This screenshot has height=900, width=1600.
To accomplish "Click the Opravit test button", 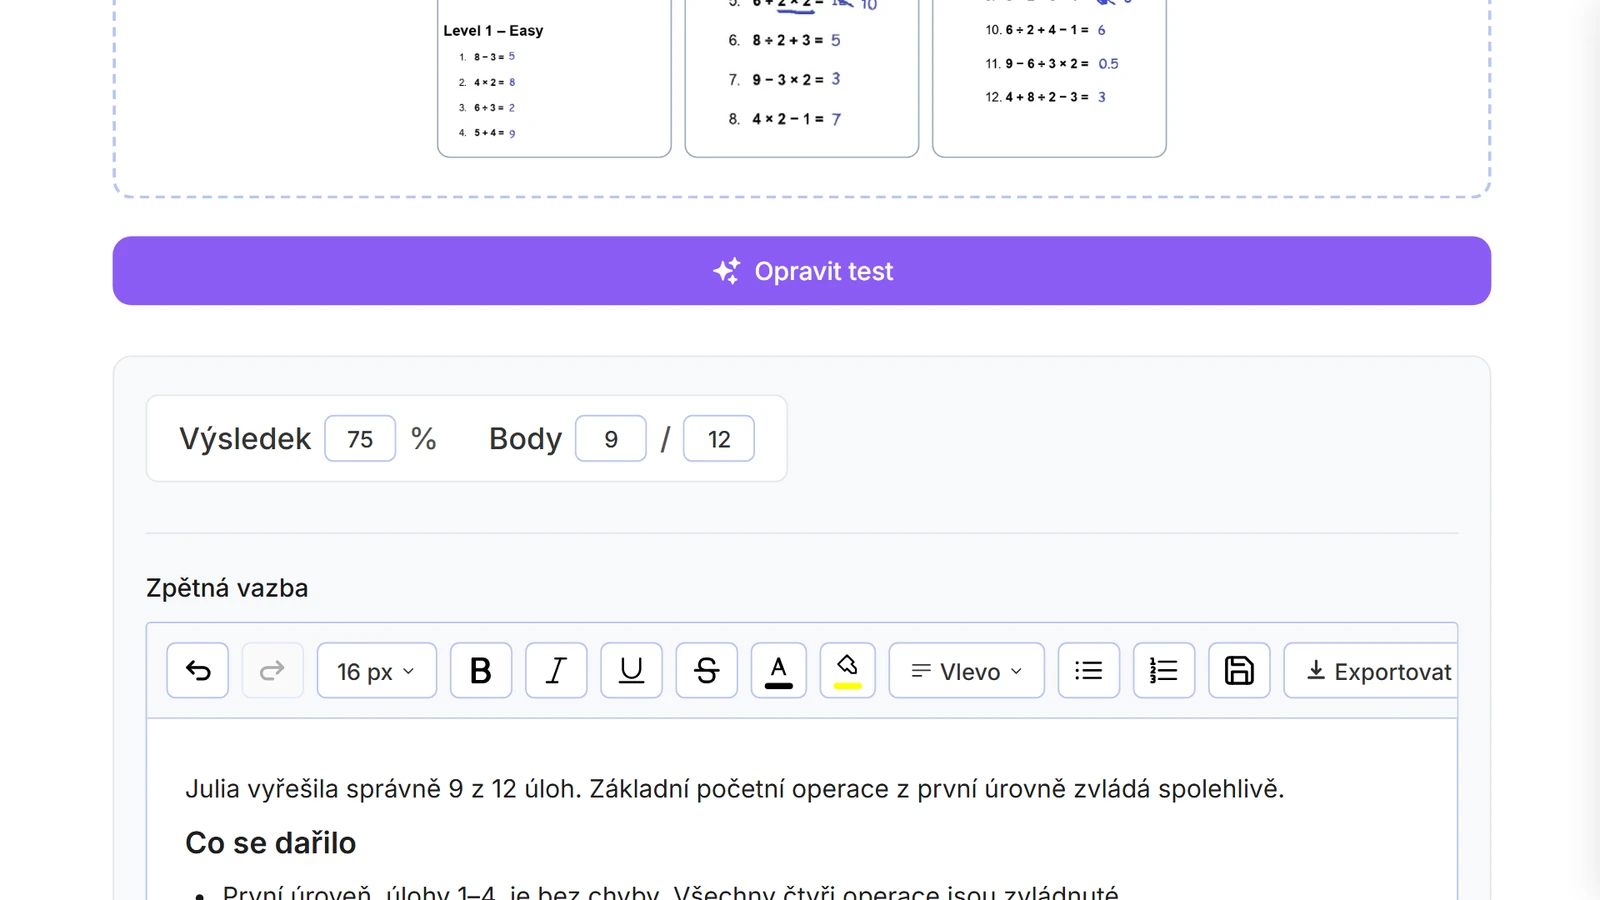I will coord(802,271).
